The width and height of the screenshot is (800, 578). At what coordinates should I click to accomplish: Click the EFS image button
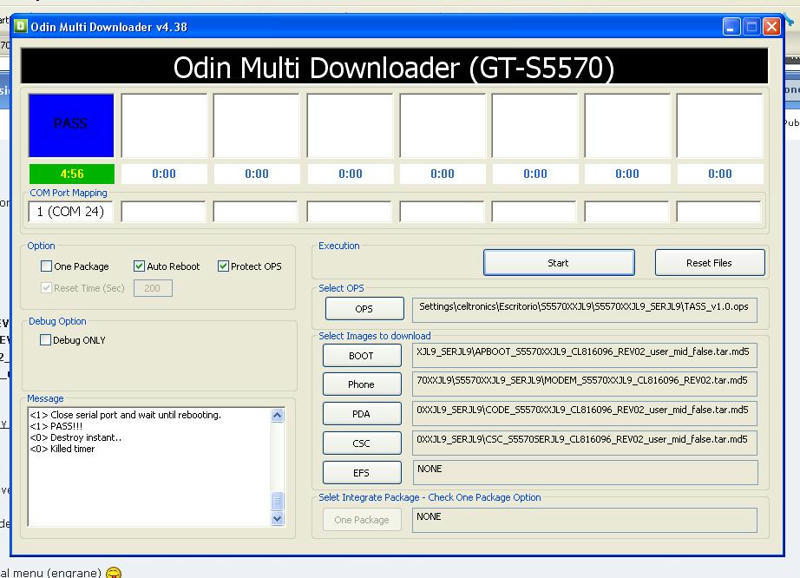coord(362,472)
